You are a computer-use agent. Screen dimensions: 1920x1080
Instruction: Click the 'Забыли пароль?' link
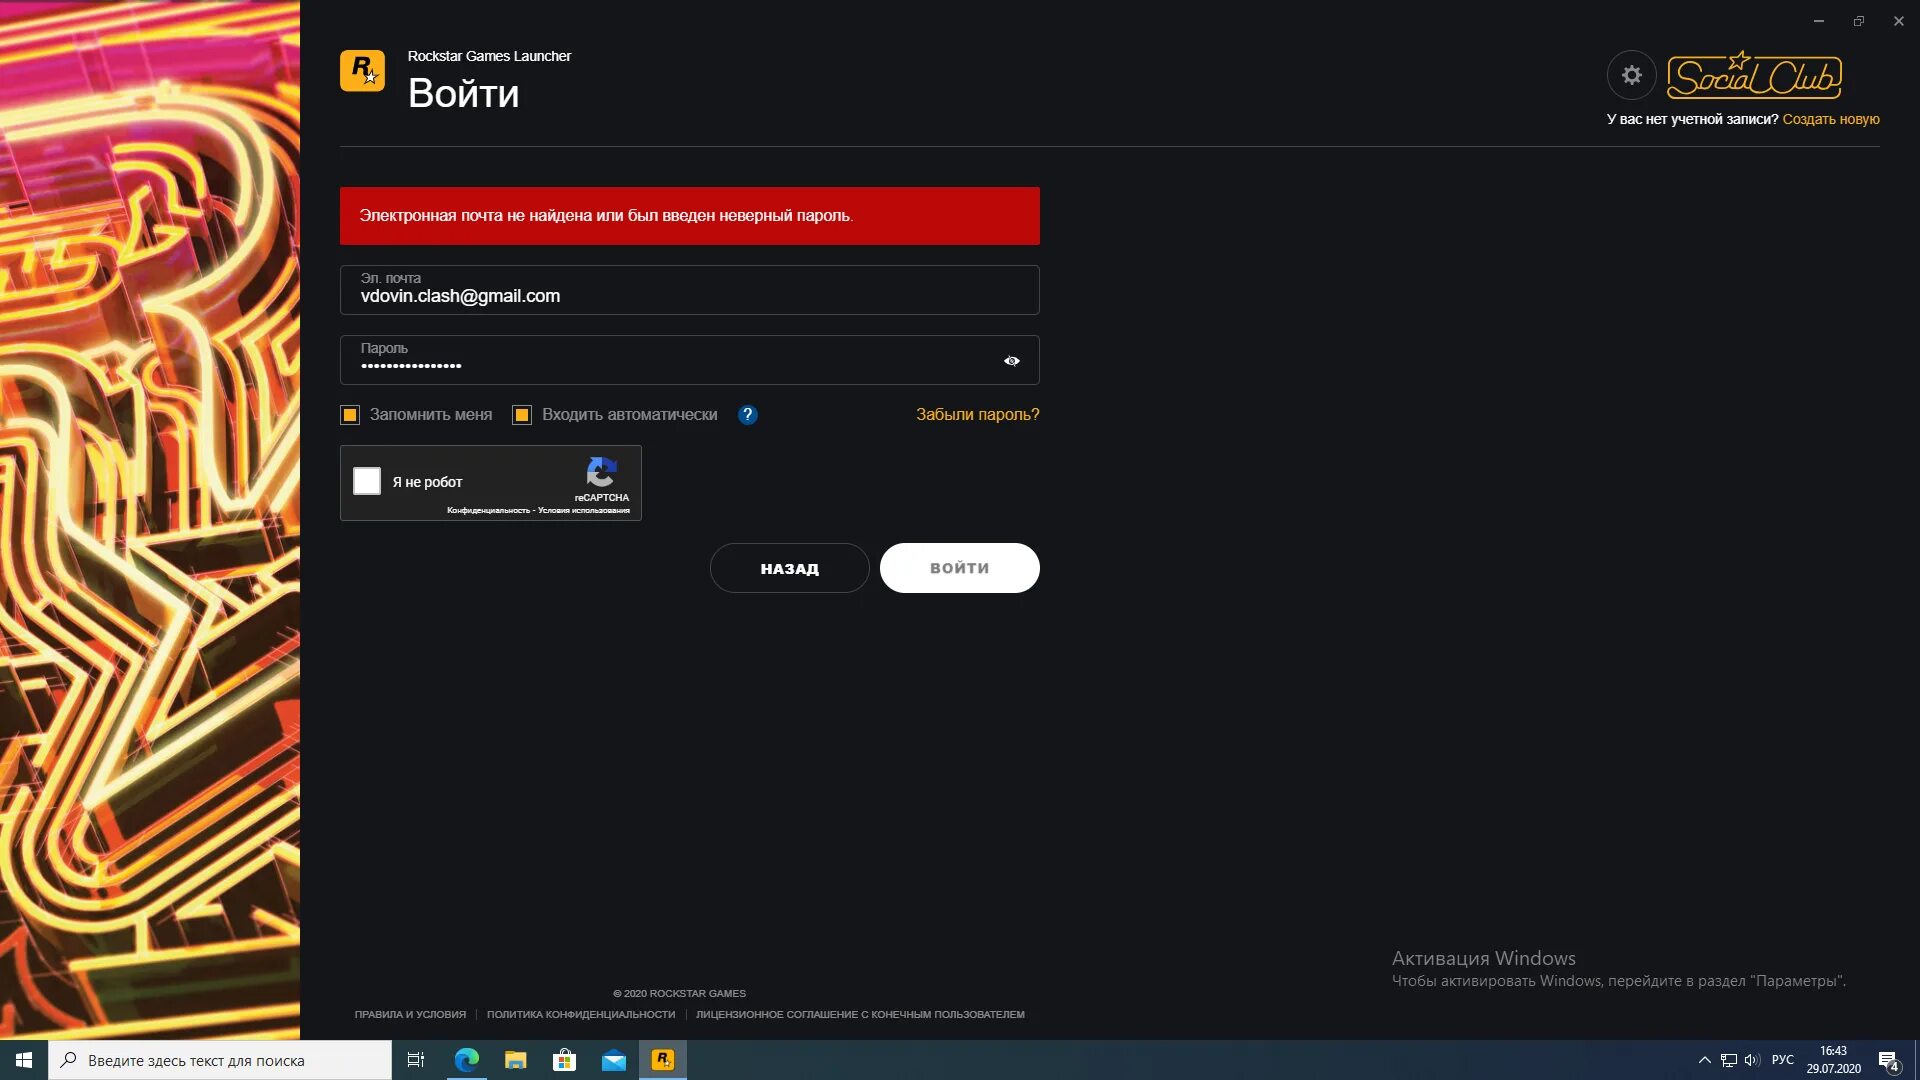(977, 414)
